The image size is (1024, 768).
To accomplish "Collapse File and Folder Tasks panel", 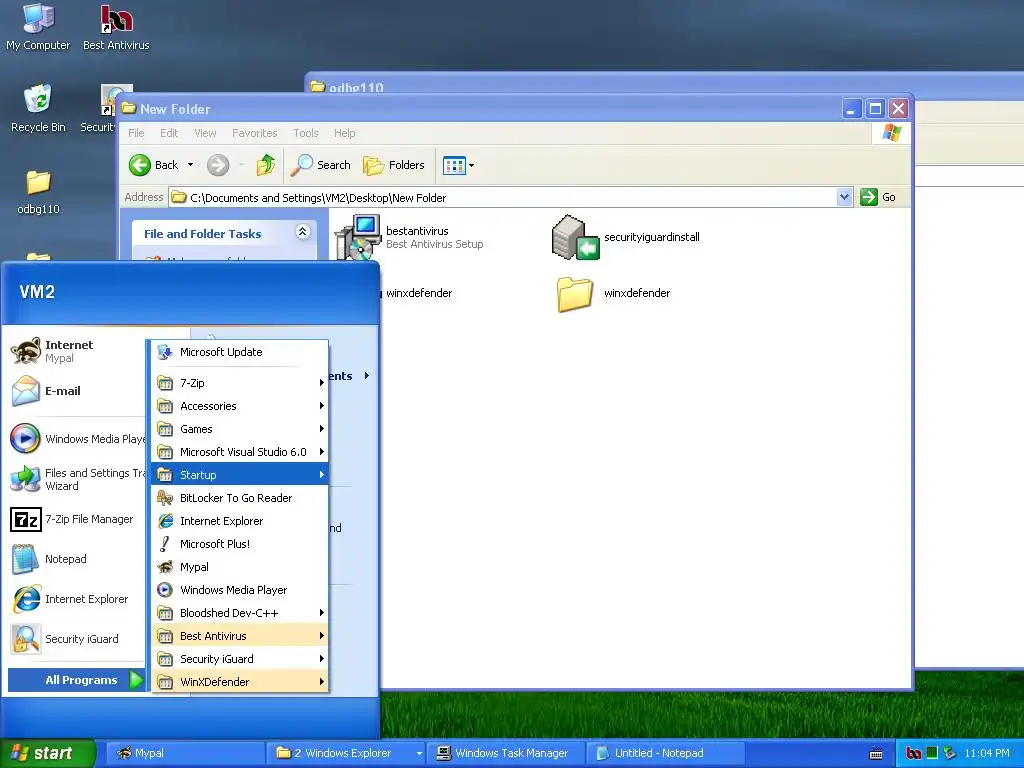I will click(302, 232).
